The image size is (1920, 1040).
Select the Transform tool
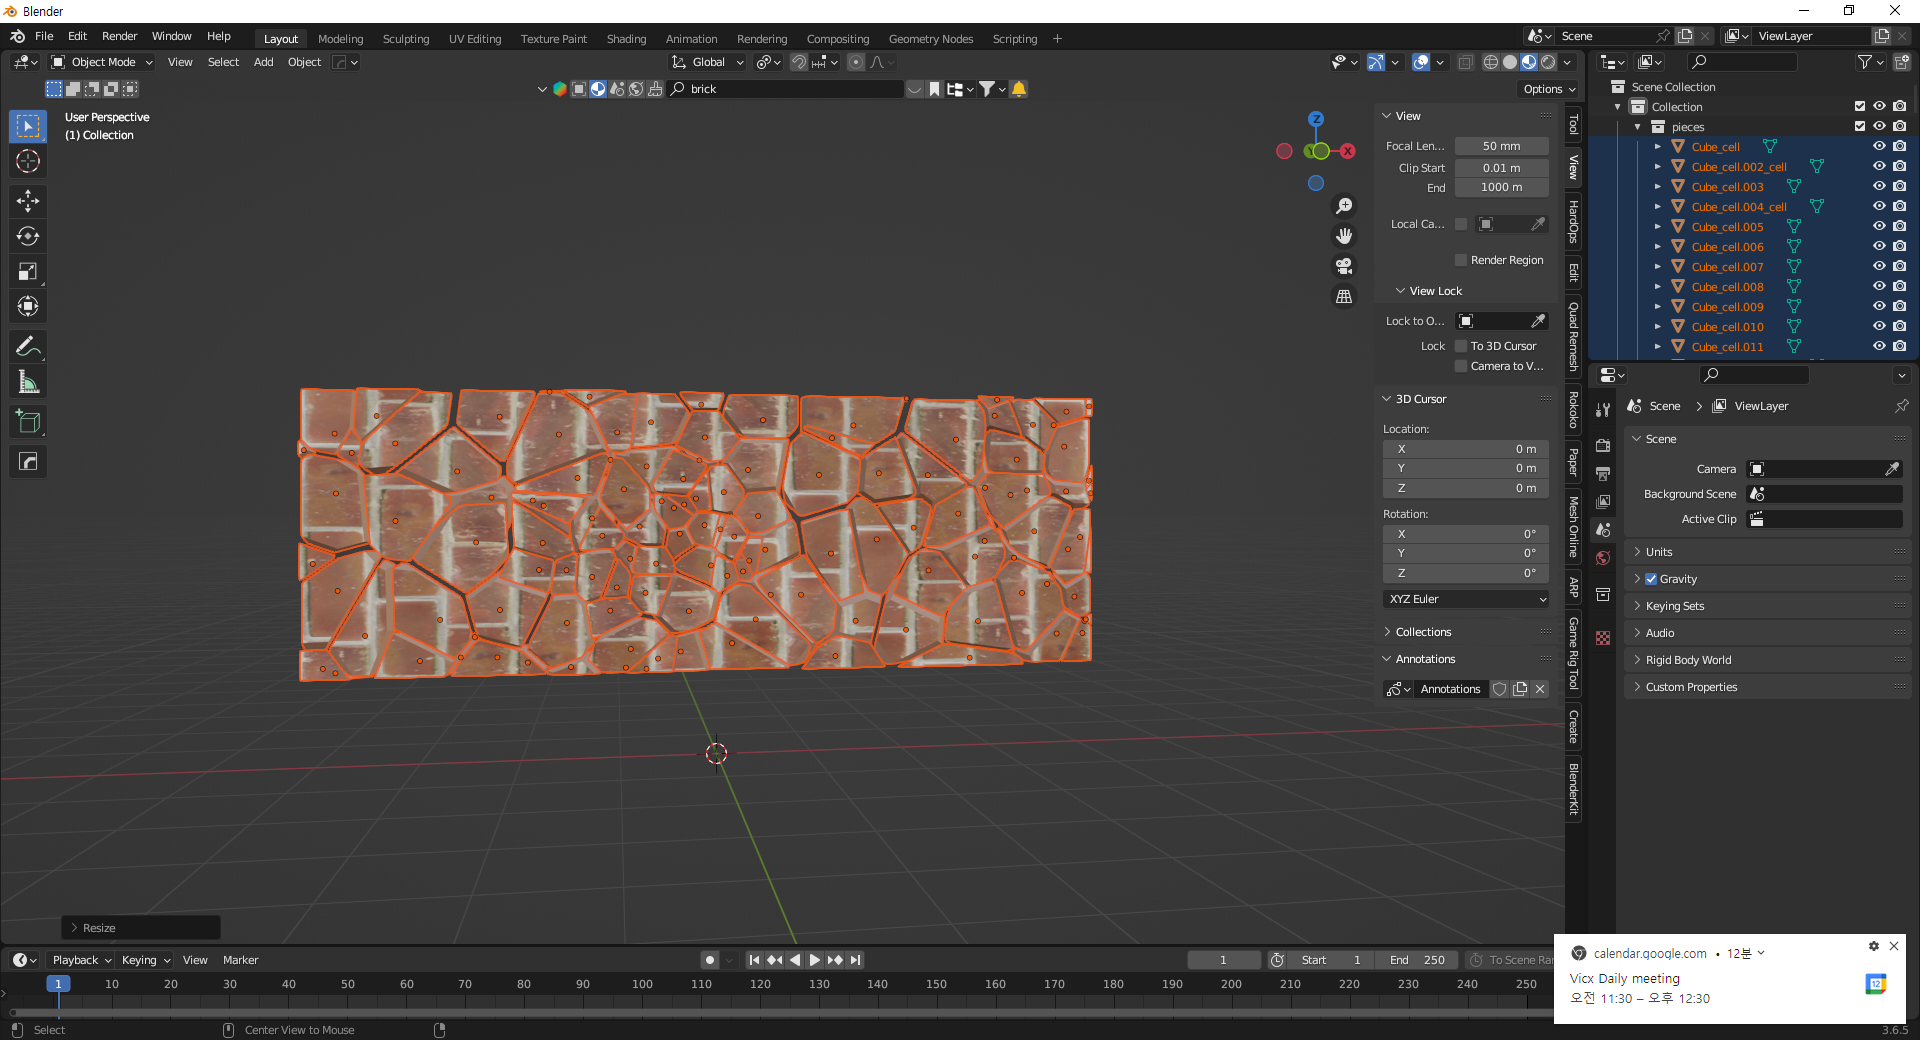point(28,306)
